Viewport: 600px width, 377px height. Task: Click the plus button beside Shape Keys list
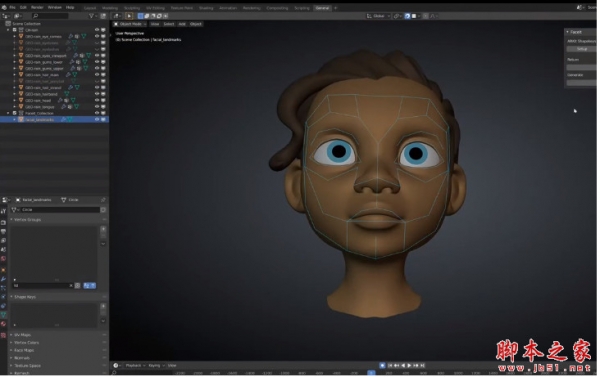(103, 307)
